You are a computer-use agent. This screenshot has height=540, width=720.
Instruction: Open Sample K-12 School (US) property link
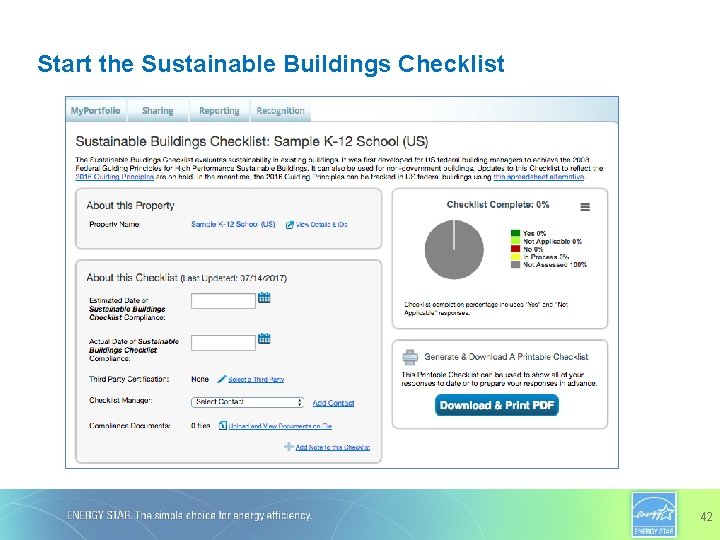tap(233, 224)
